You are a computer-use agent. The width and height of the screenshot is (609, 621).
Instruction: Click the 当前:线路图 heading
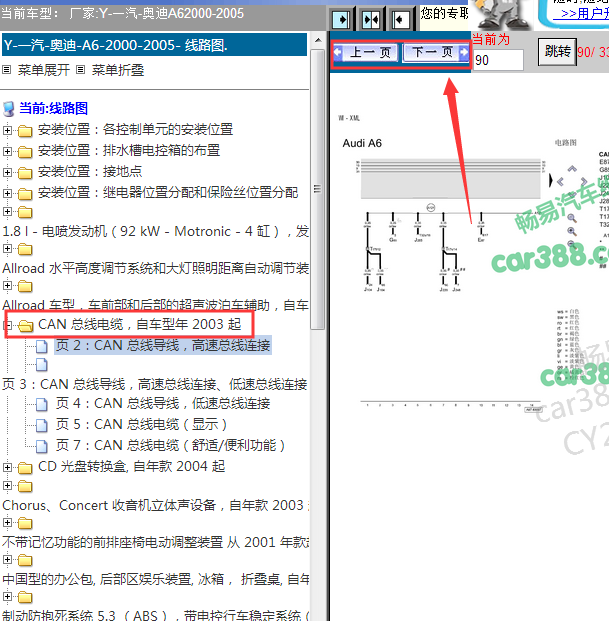(53, 108)
